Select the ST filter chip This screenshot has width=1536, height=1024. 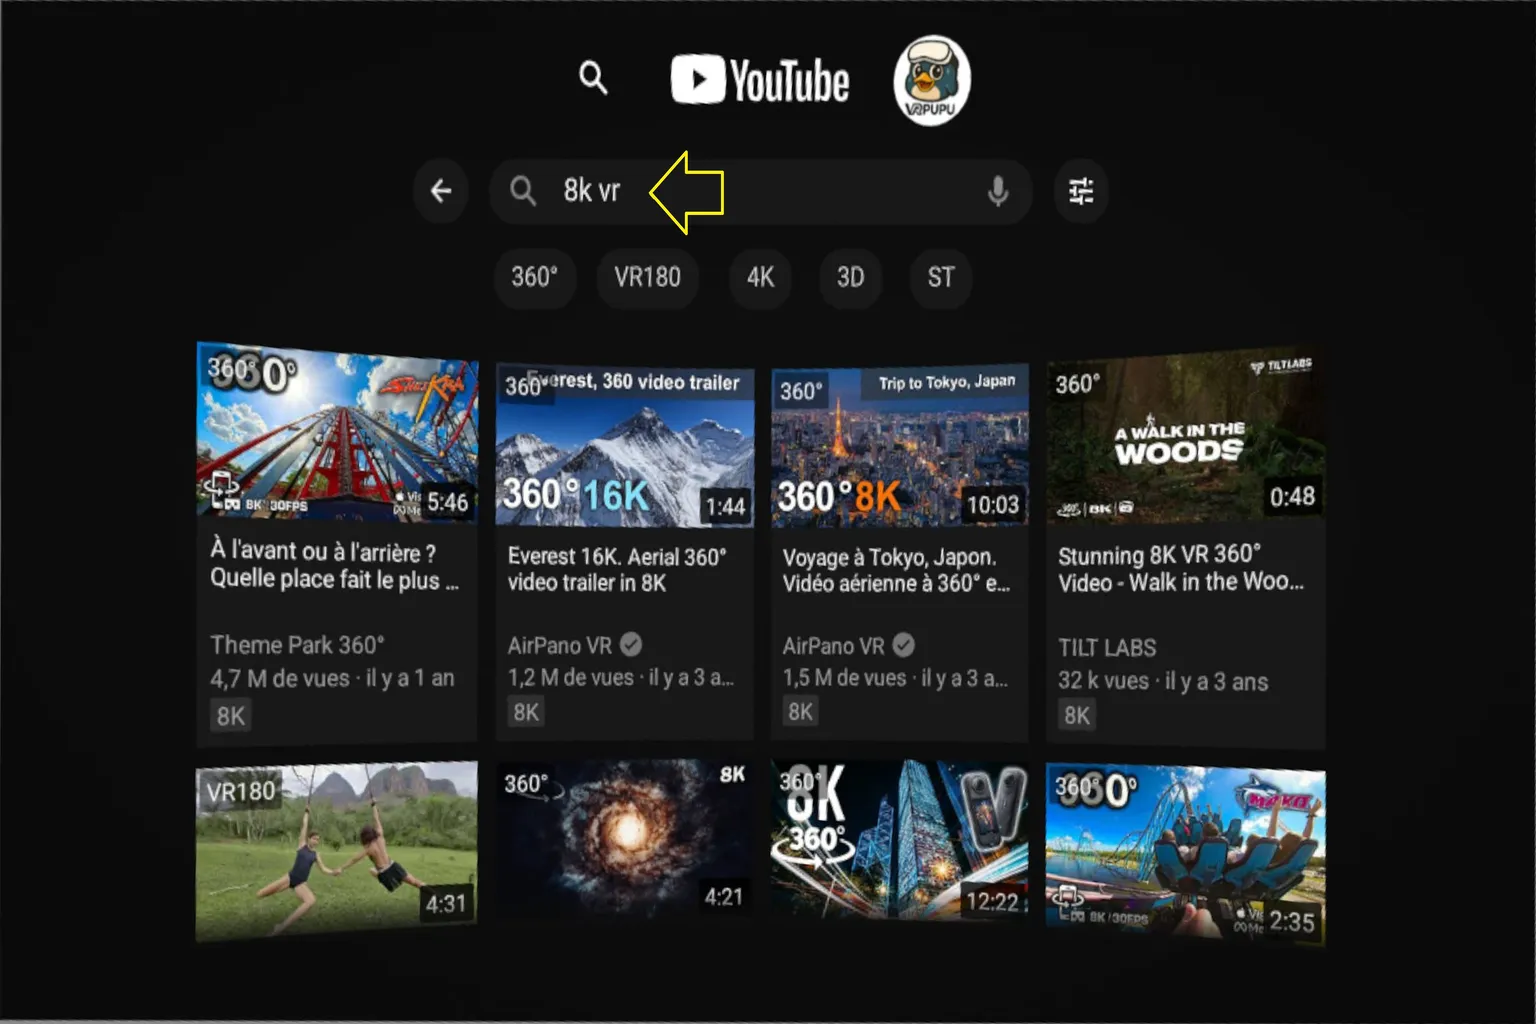tap(941, 277)
